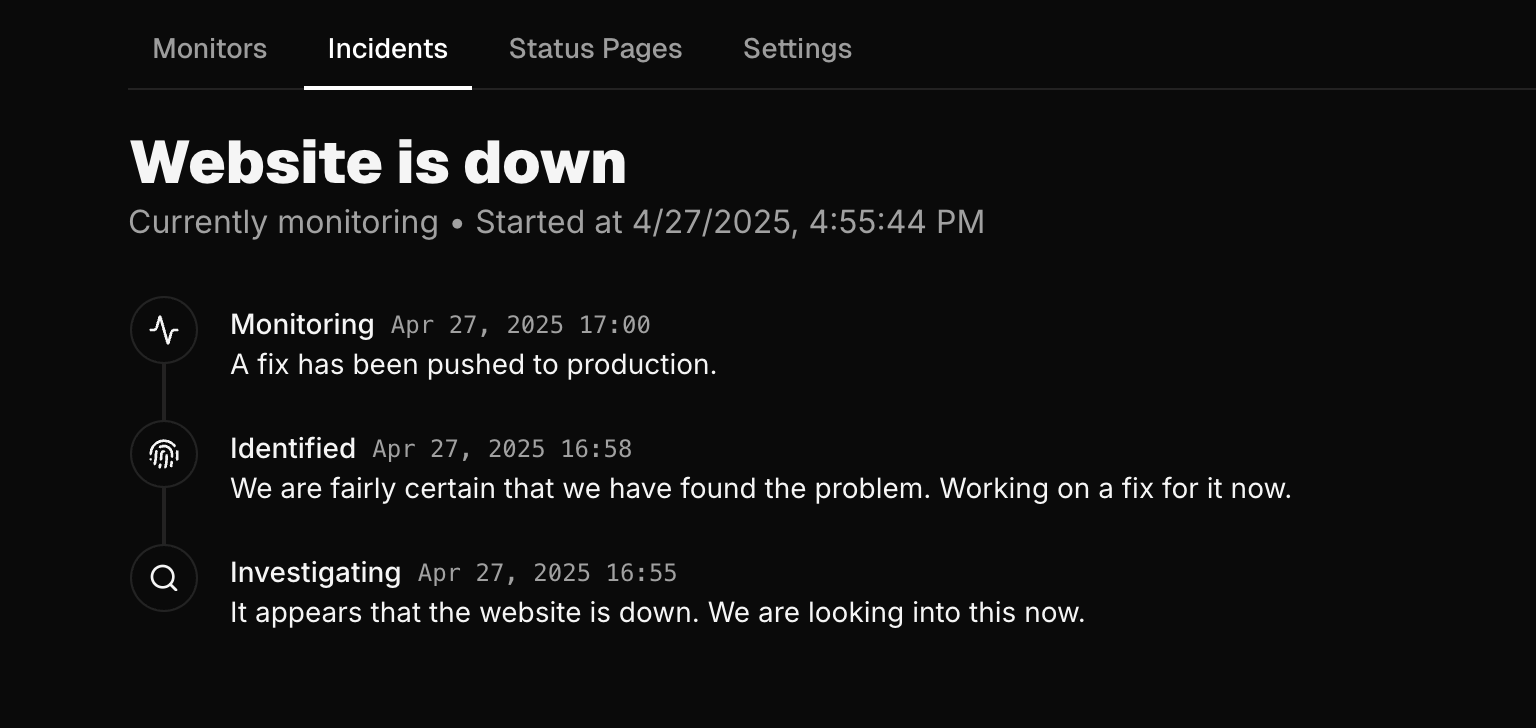Click the Apr 27, 2025 16:58 timestamp
1536x728 pixels.
click(x=502, y=449)
